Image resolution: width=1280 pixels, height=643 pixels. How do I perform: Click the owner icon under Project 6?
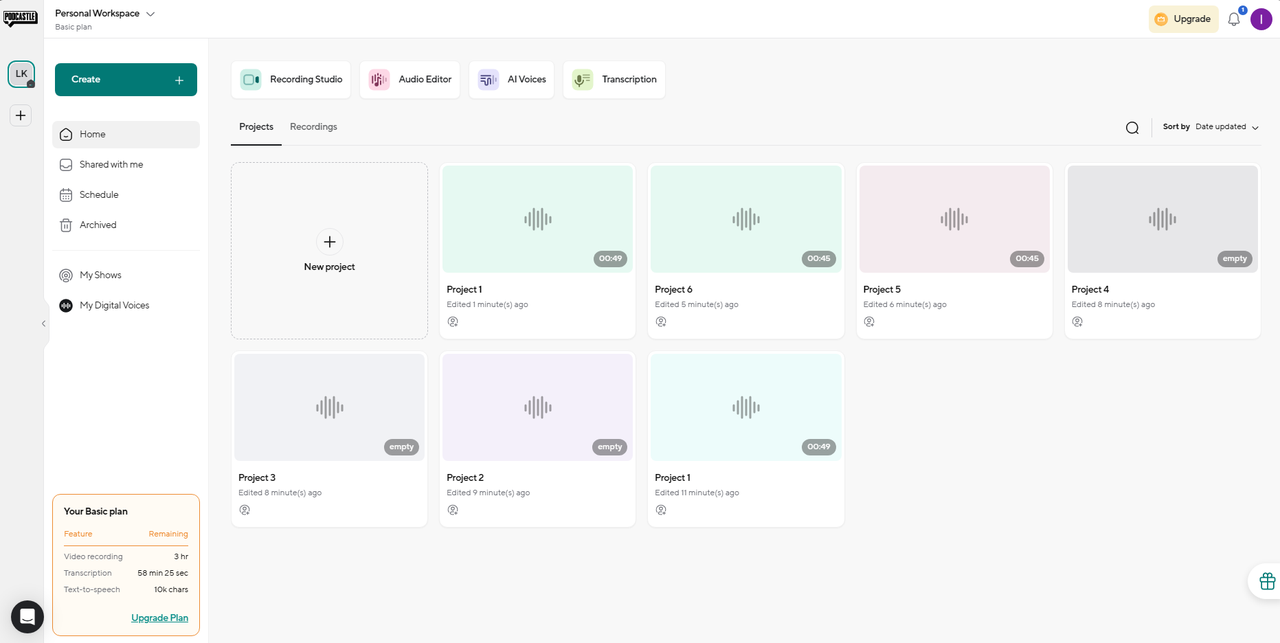[x=661, y=322]
